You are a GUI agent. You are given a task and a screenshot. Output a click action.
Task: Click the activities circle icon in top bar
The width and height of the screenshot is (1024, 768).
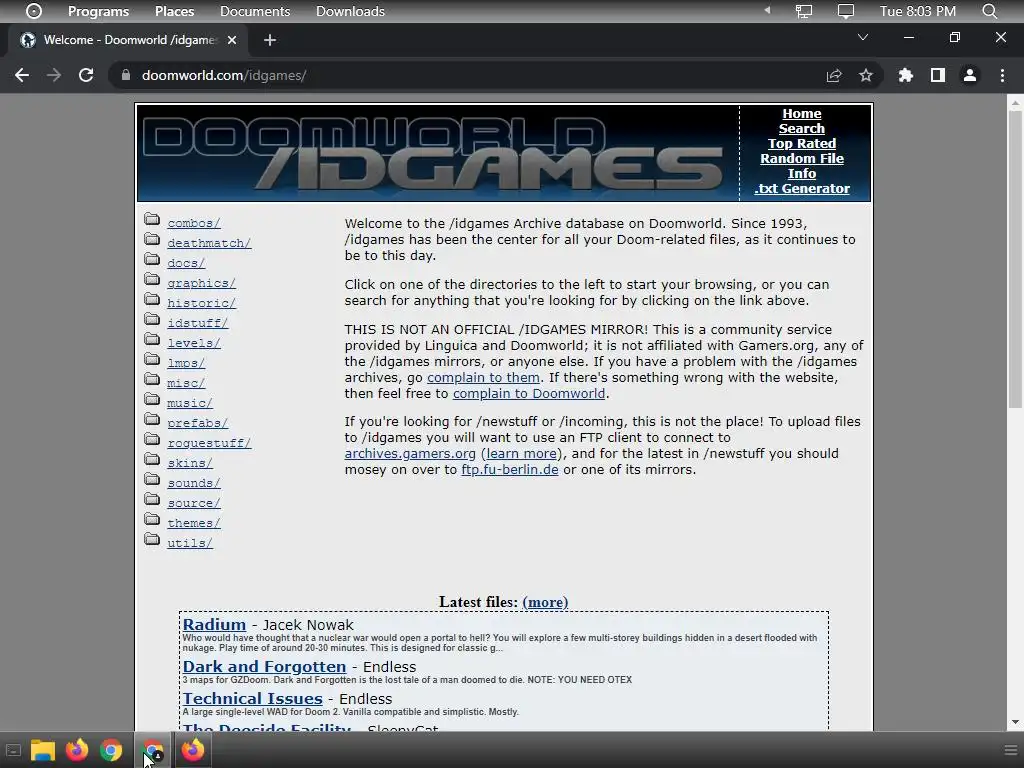click(34, 11)
